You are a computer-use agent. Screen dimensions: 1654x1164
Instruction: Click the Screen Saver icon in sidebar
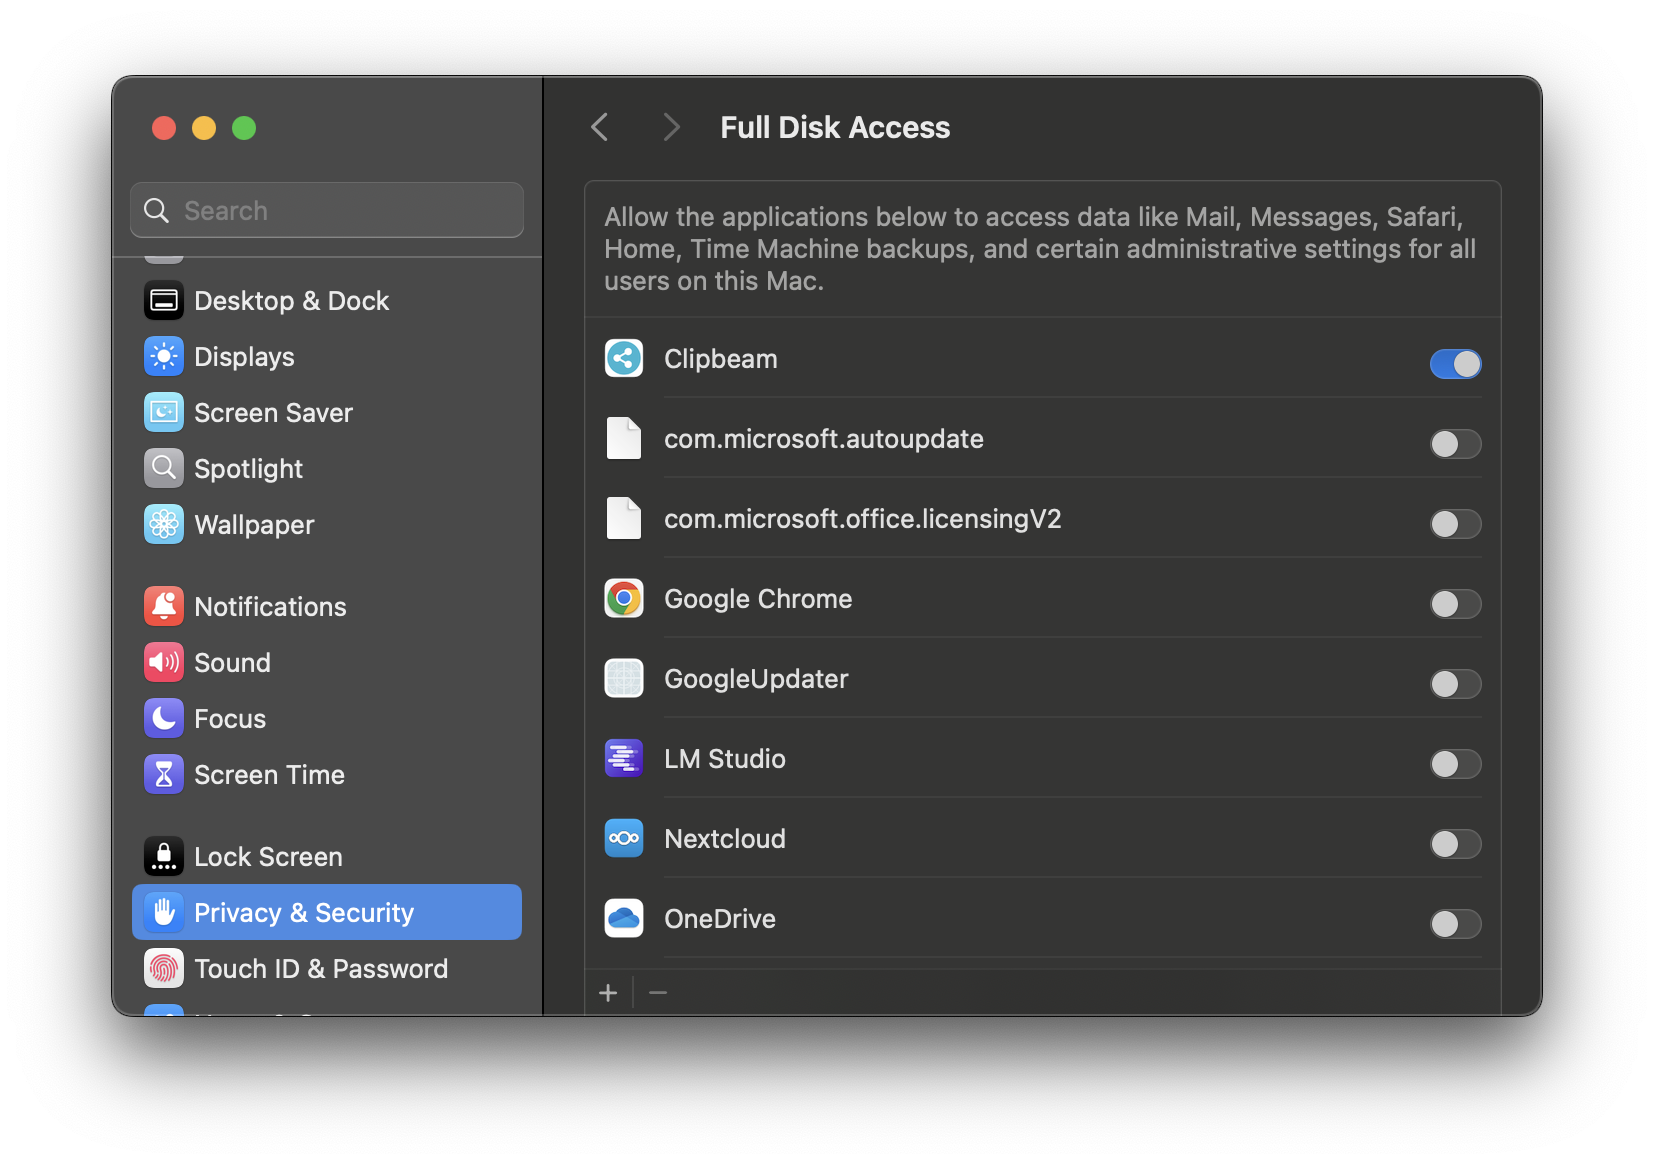(164, 412)
